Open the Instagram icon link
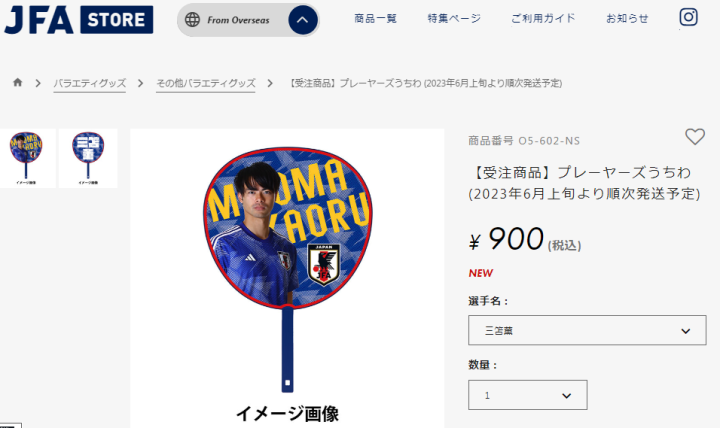The image size is (720, 428). point(688,17)
